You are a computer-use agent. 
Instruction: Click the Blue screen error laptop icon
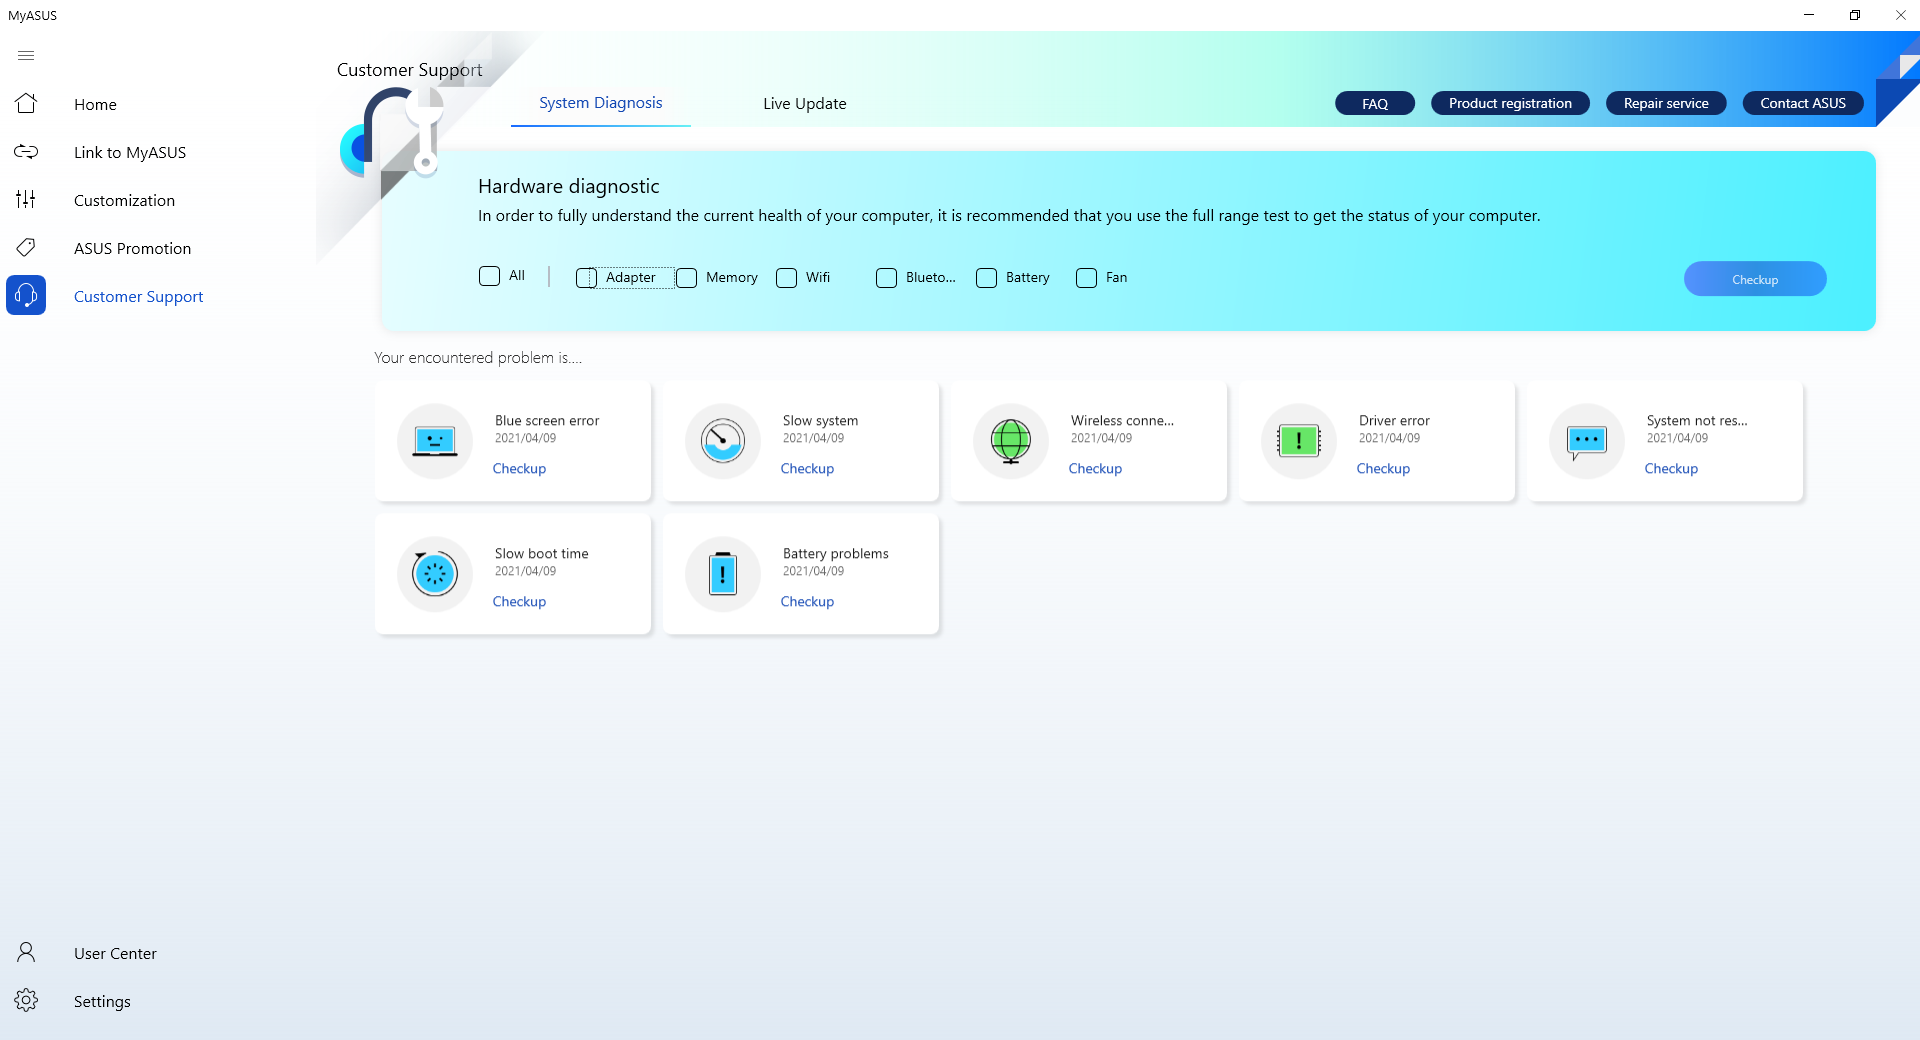(x=435, y=441)
